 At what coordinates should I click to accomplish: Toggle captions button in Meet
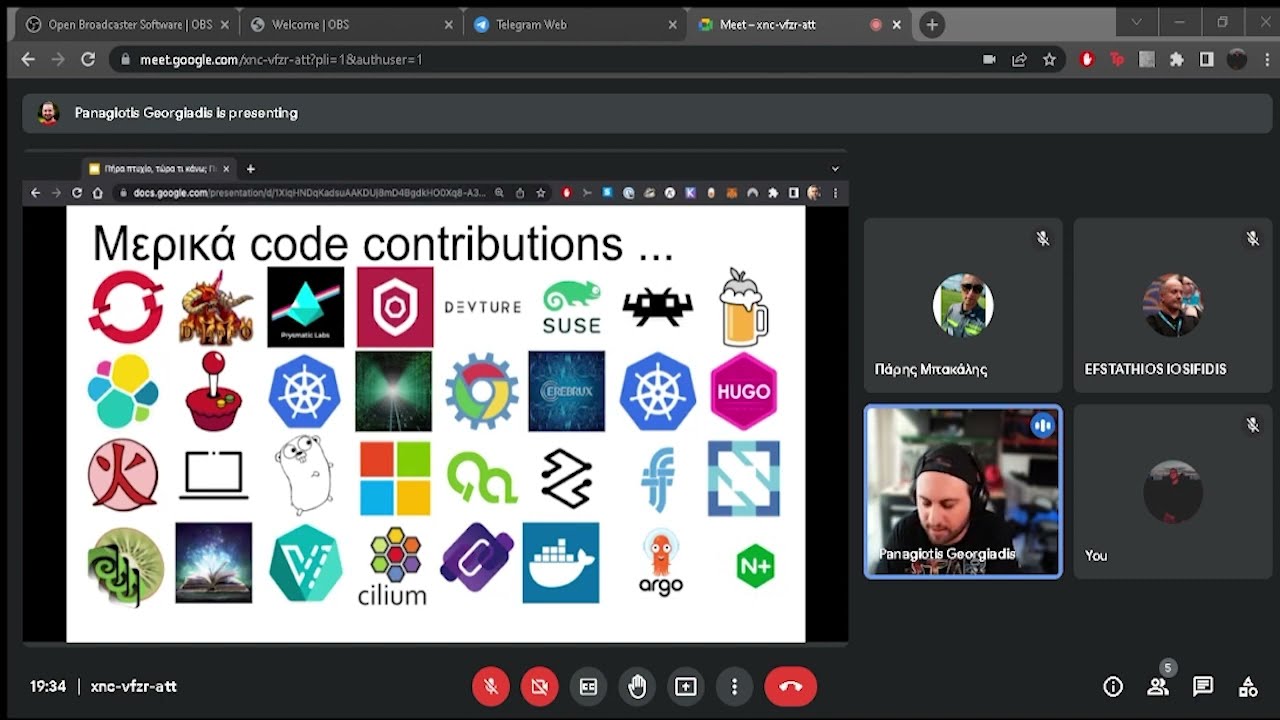pyautogui.click(x=588, y=687)
